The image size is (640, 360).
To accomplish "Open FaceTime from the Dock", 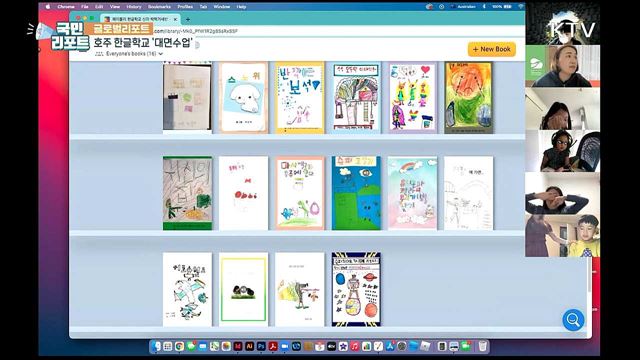I will coord(465,347).
